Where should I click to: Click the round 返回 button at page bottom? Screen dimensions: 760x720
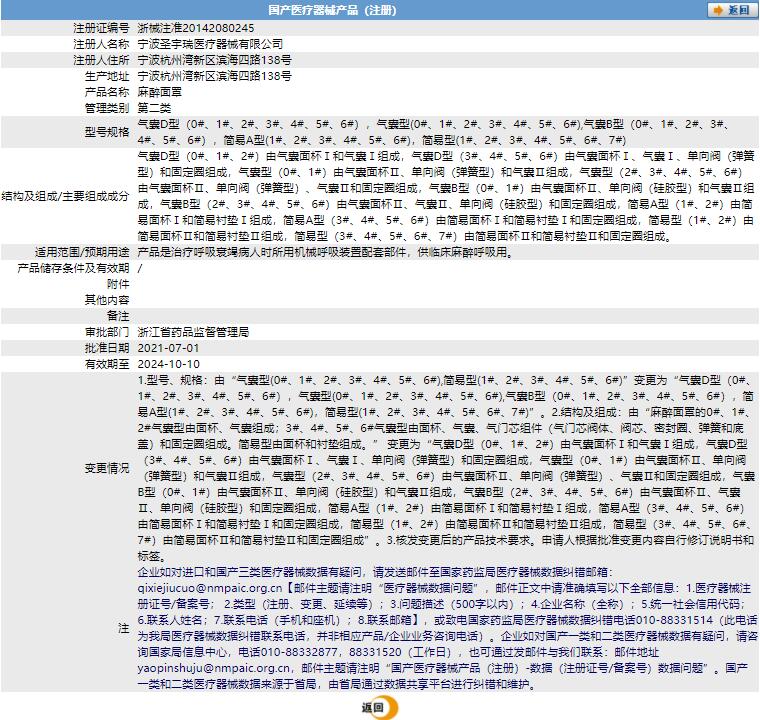click(x=380, y=707)
